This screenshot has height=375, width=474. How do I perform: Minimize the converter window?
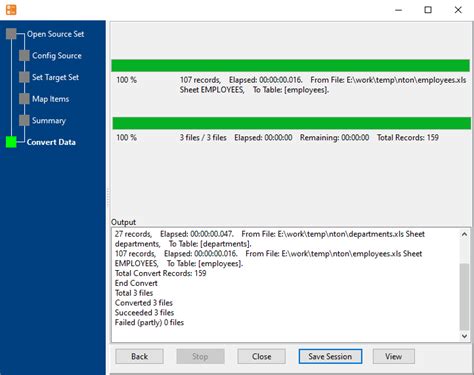coord(398,10)
